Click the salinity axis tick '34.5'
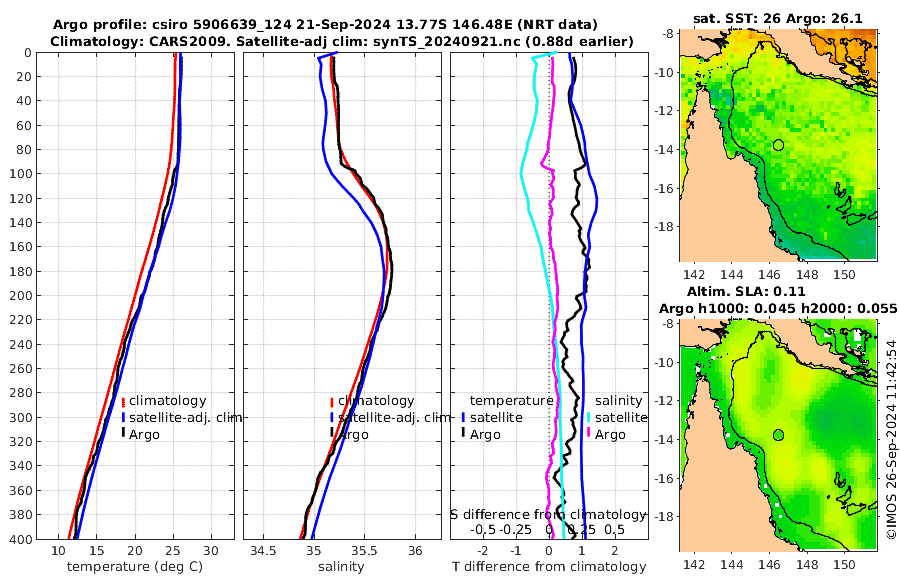 (263, 551)
